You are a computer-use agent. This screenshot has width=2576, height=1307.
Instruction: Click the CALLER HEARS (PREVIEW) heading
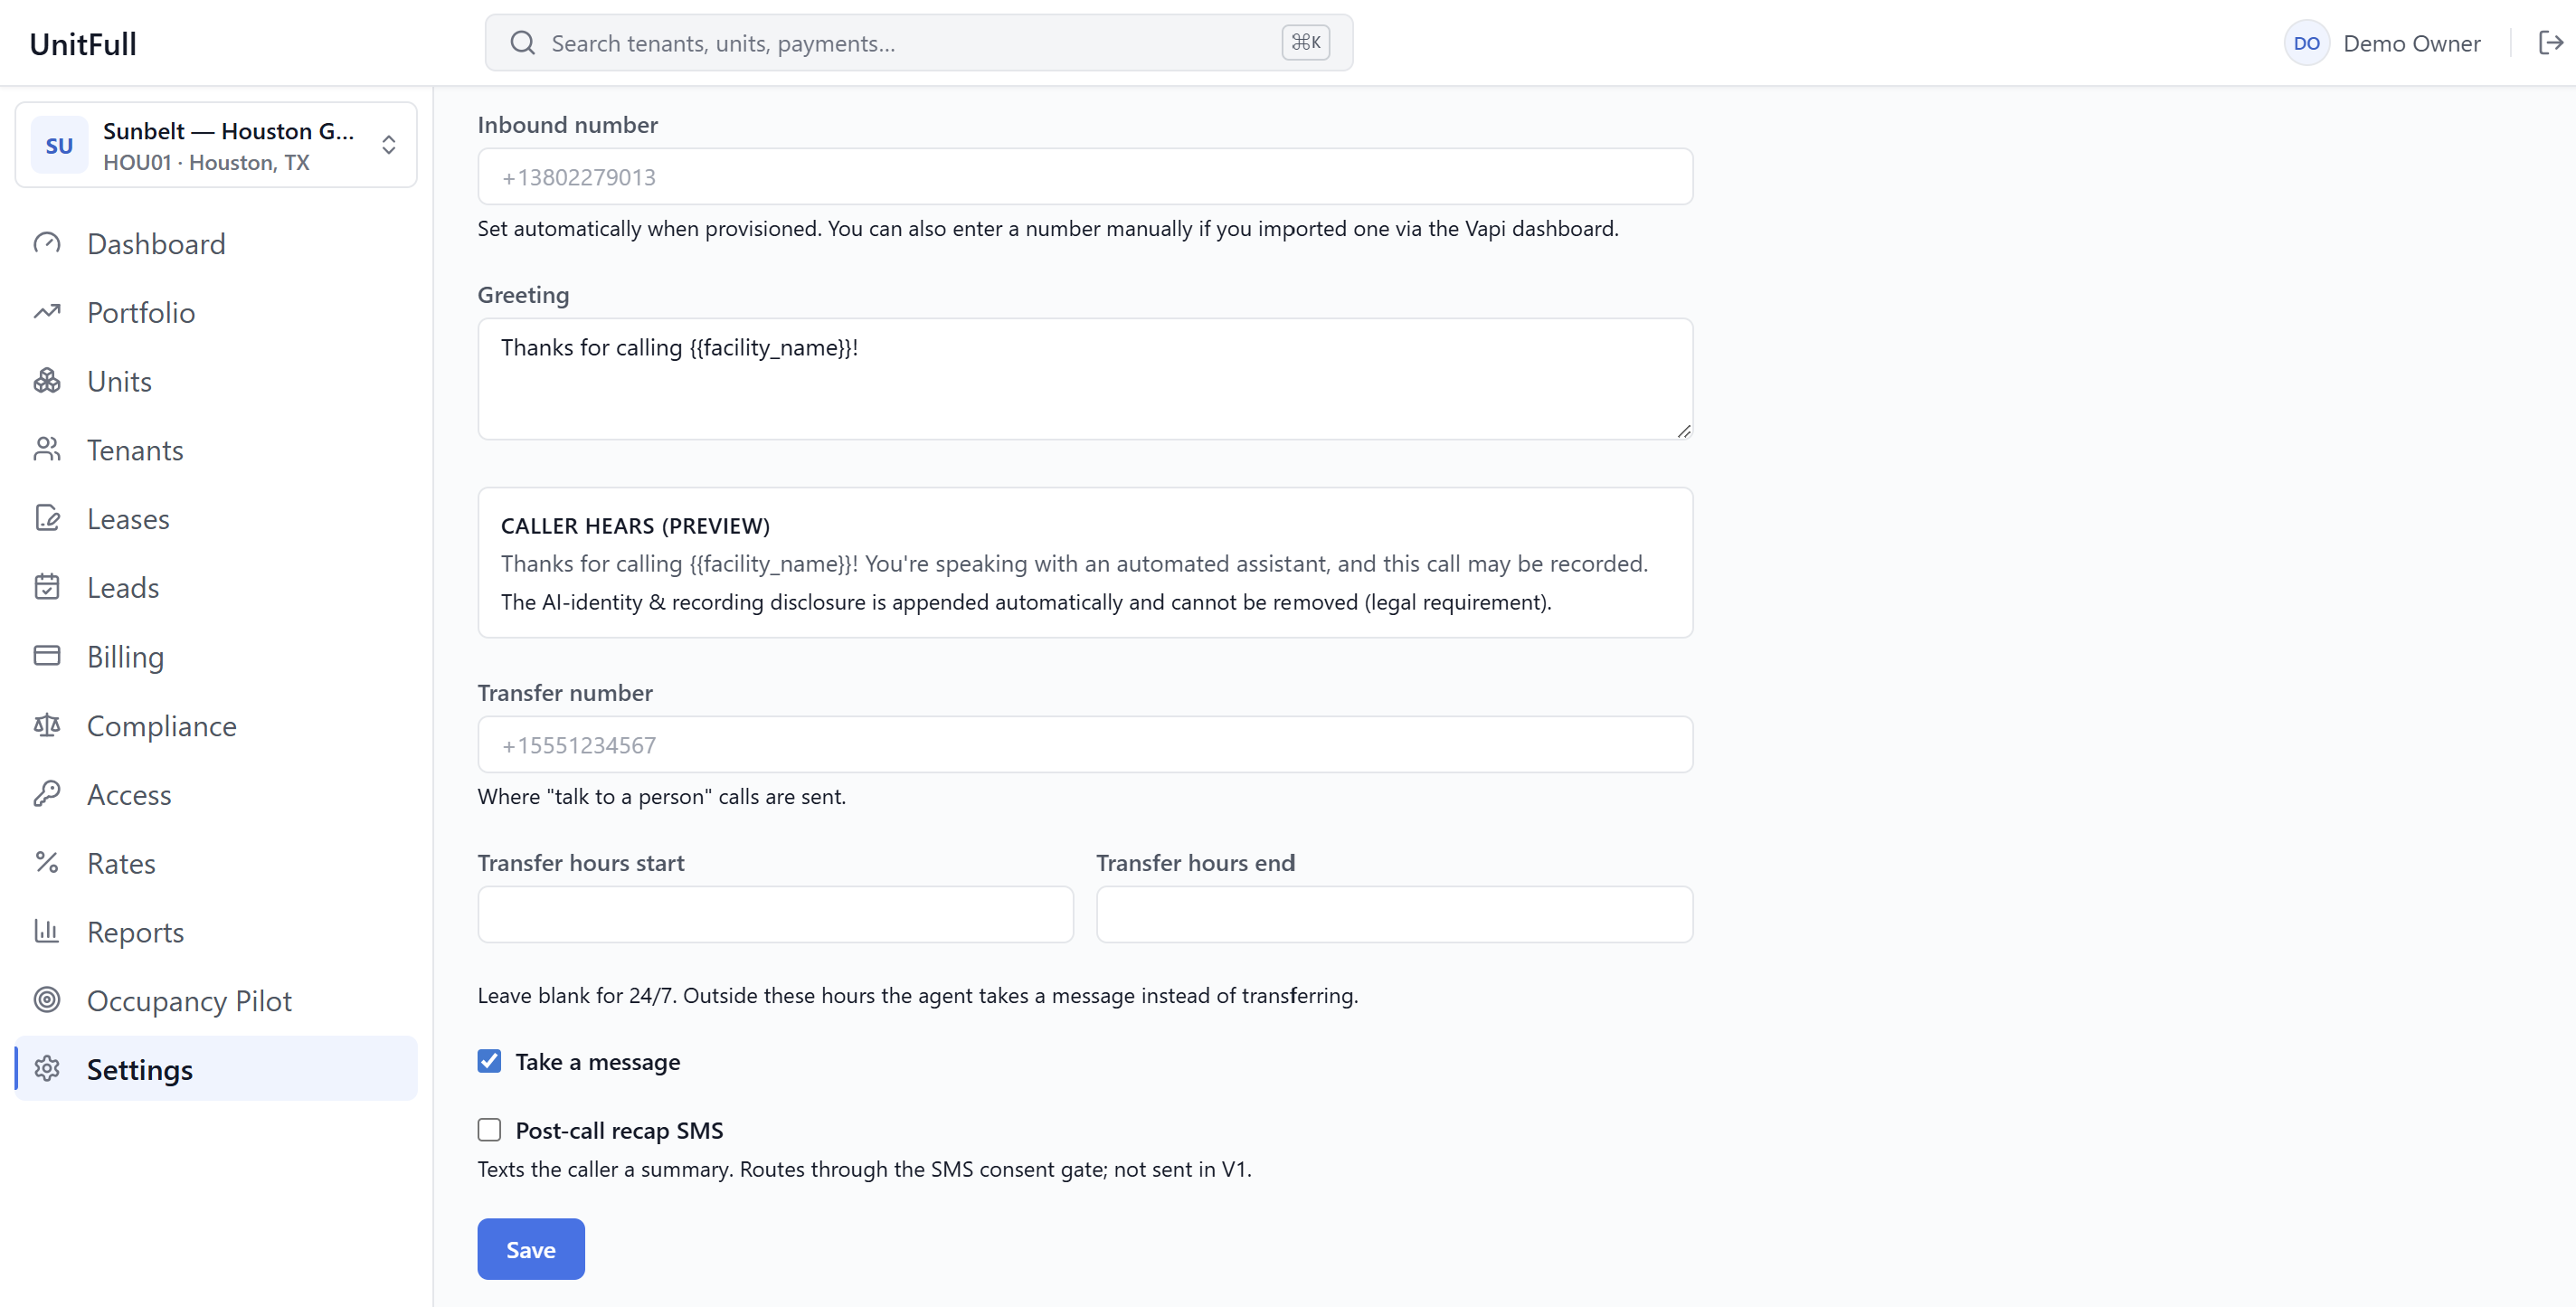point(635,525)
